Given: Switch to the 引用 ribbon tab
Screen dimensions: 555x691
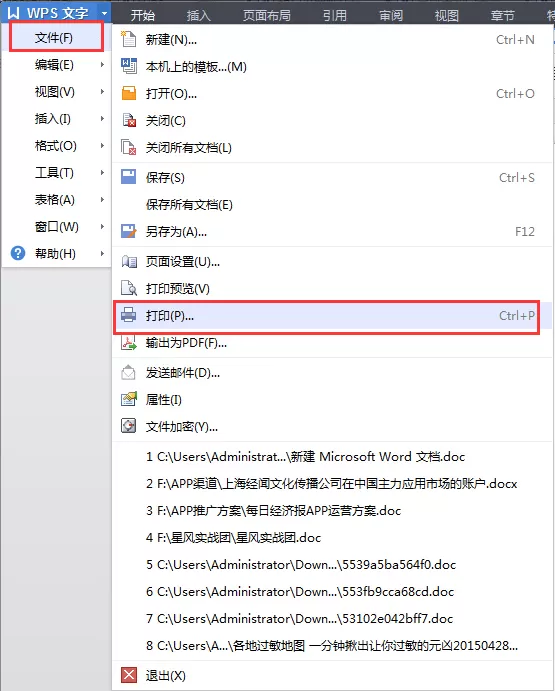Looking at the screenshot, I should click(x=335, y=15).
